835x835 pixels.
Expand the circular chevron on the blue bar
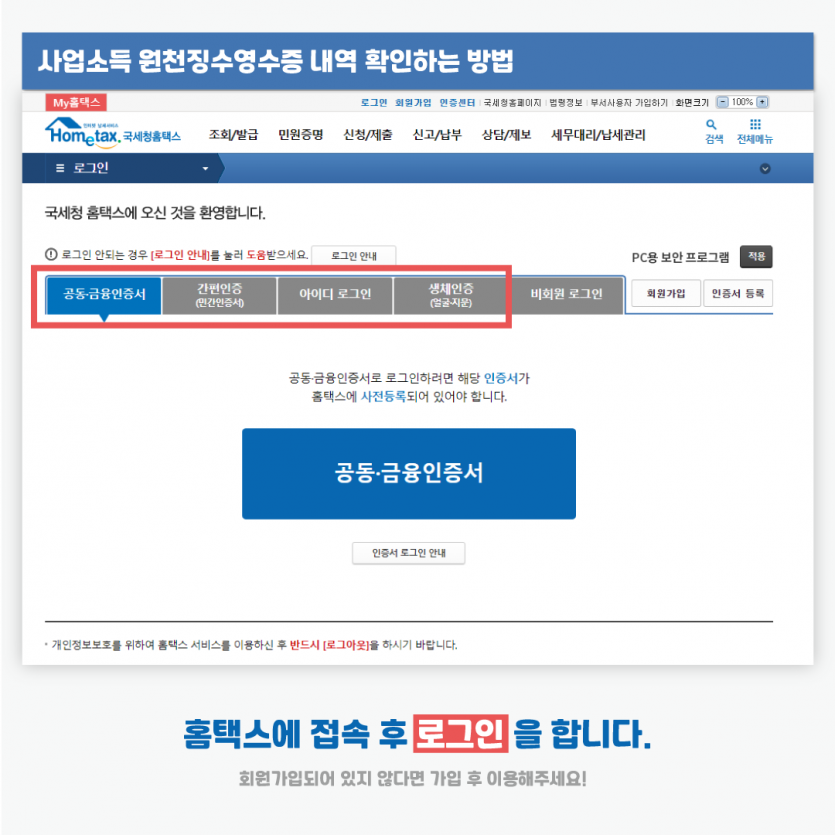tap(765, 169)
